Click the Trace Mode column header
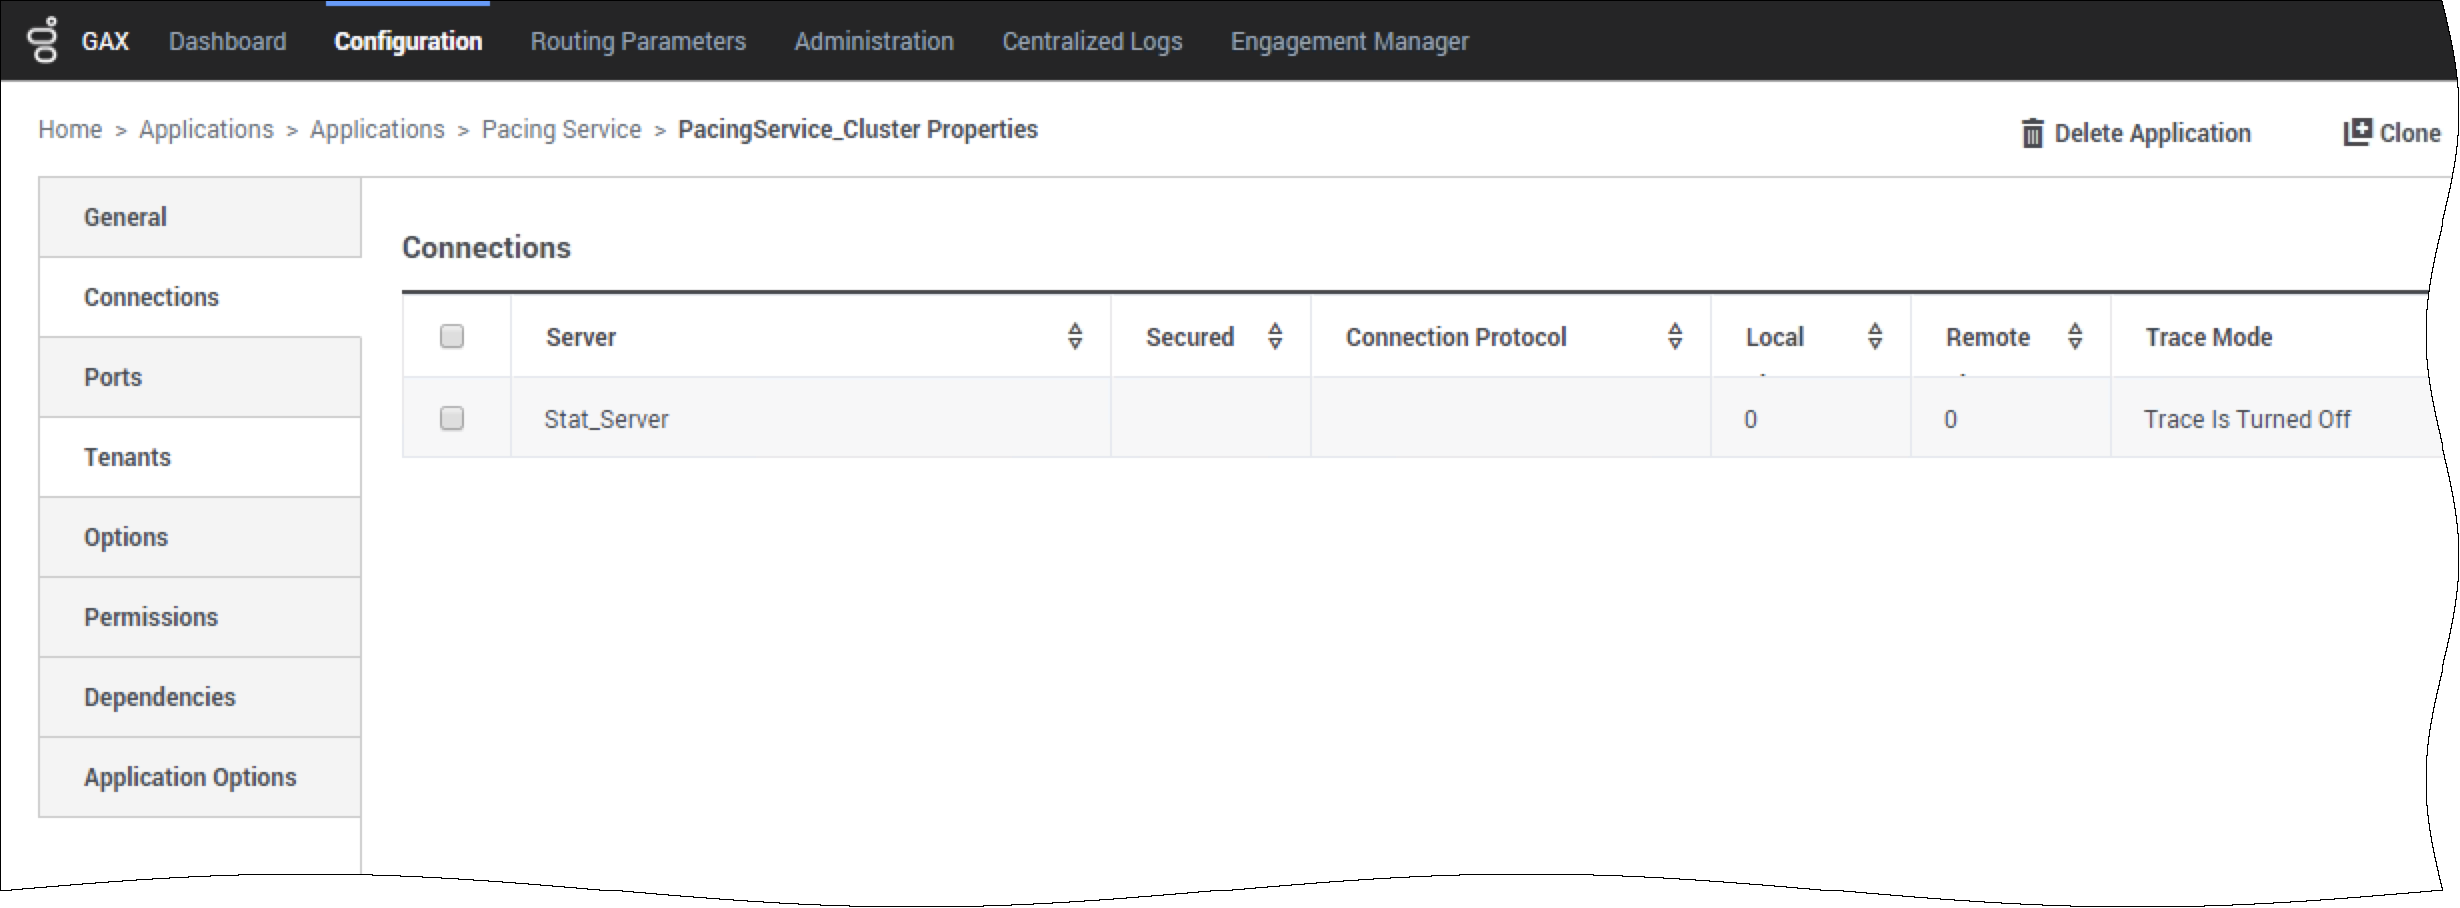 point(2208,337)
